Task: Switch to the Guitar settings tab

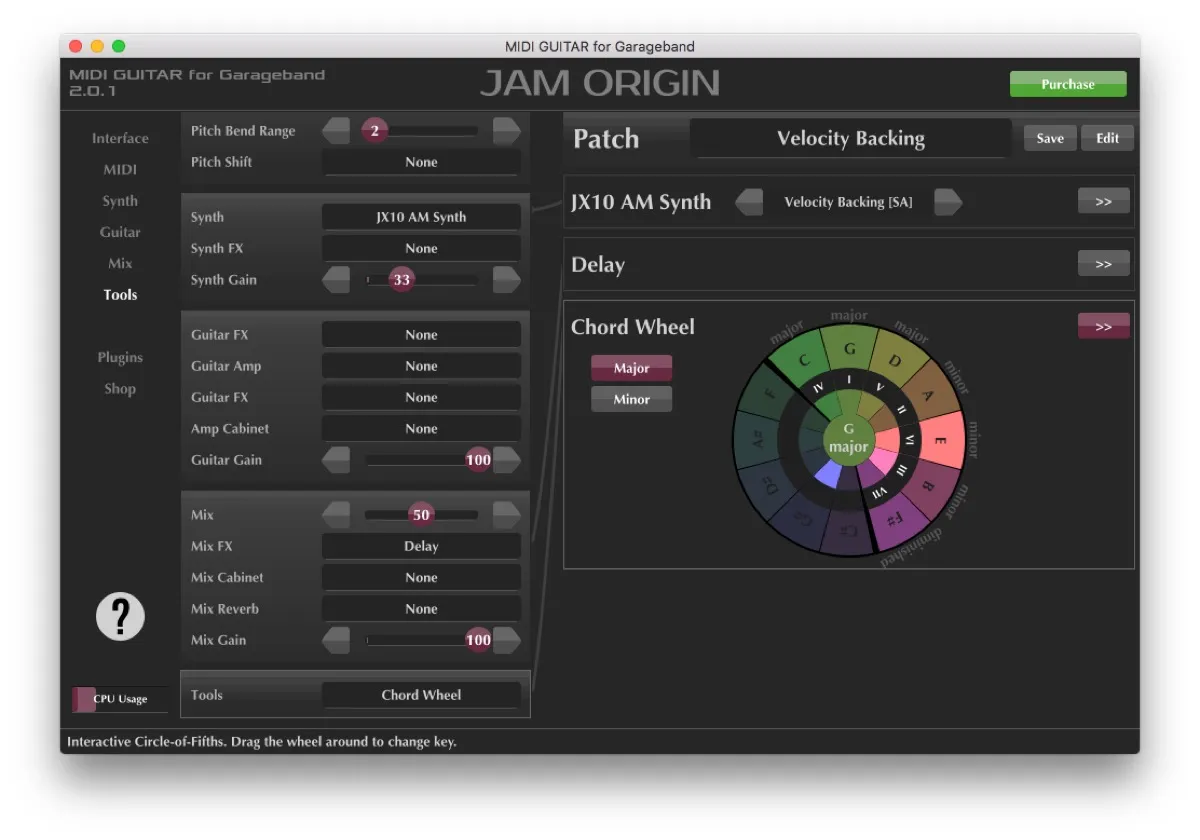Action: 120,232
